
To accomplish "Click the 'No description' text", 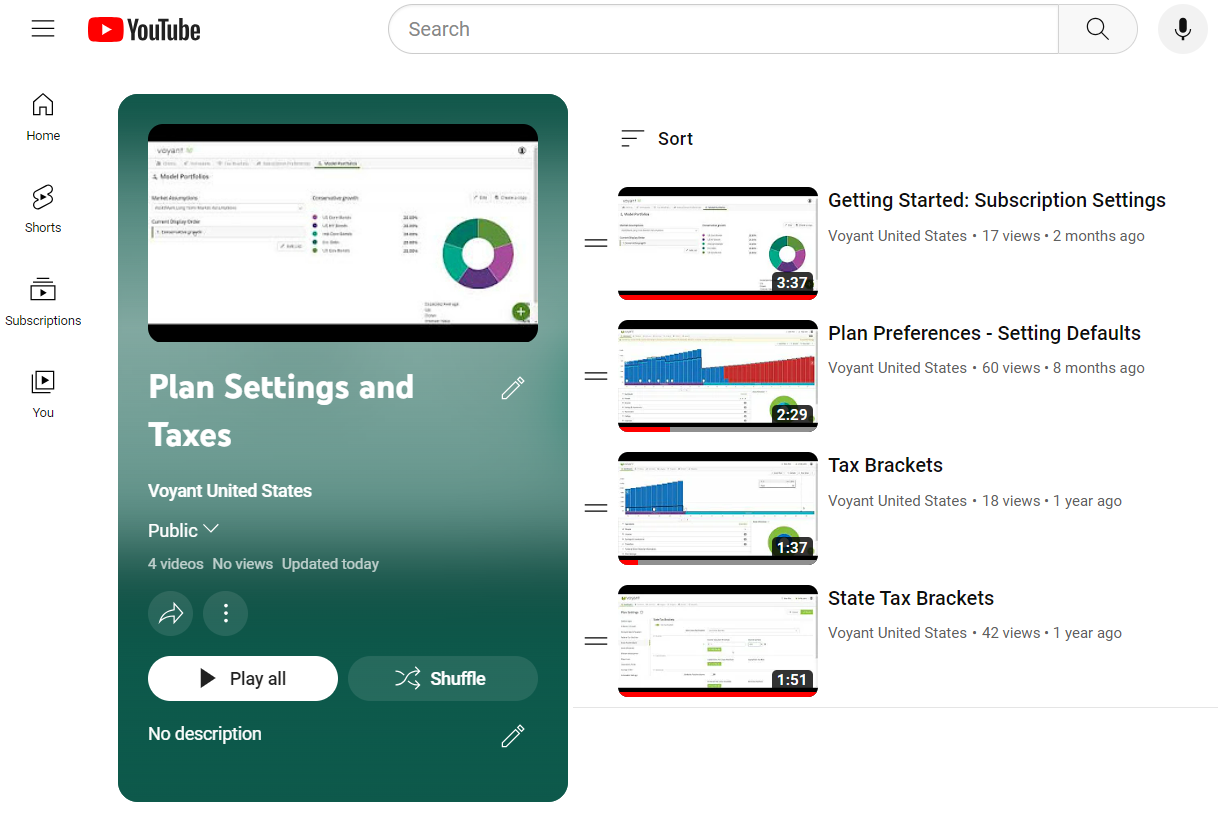I will pos(205,734).
